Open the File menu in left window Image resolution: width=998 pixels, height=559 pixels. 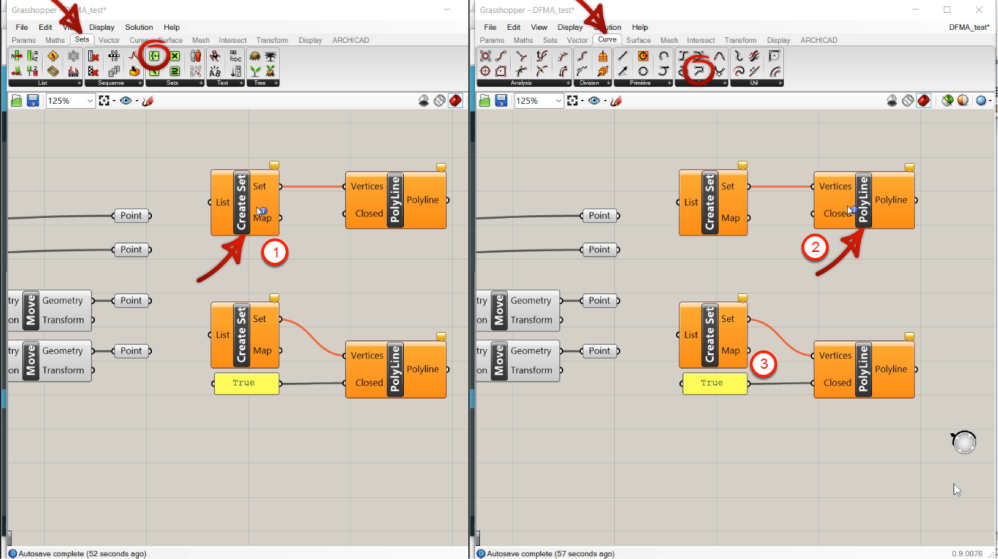[x=22, y=27]
